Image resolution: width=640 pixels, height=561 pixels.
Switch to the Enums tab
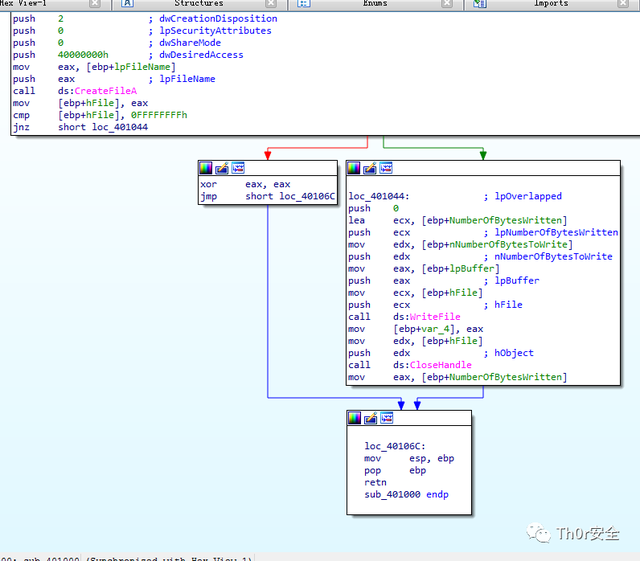(375, 3)
